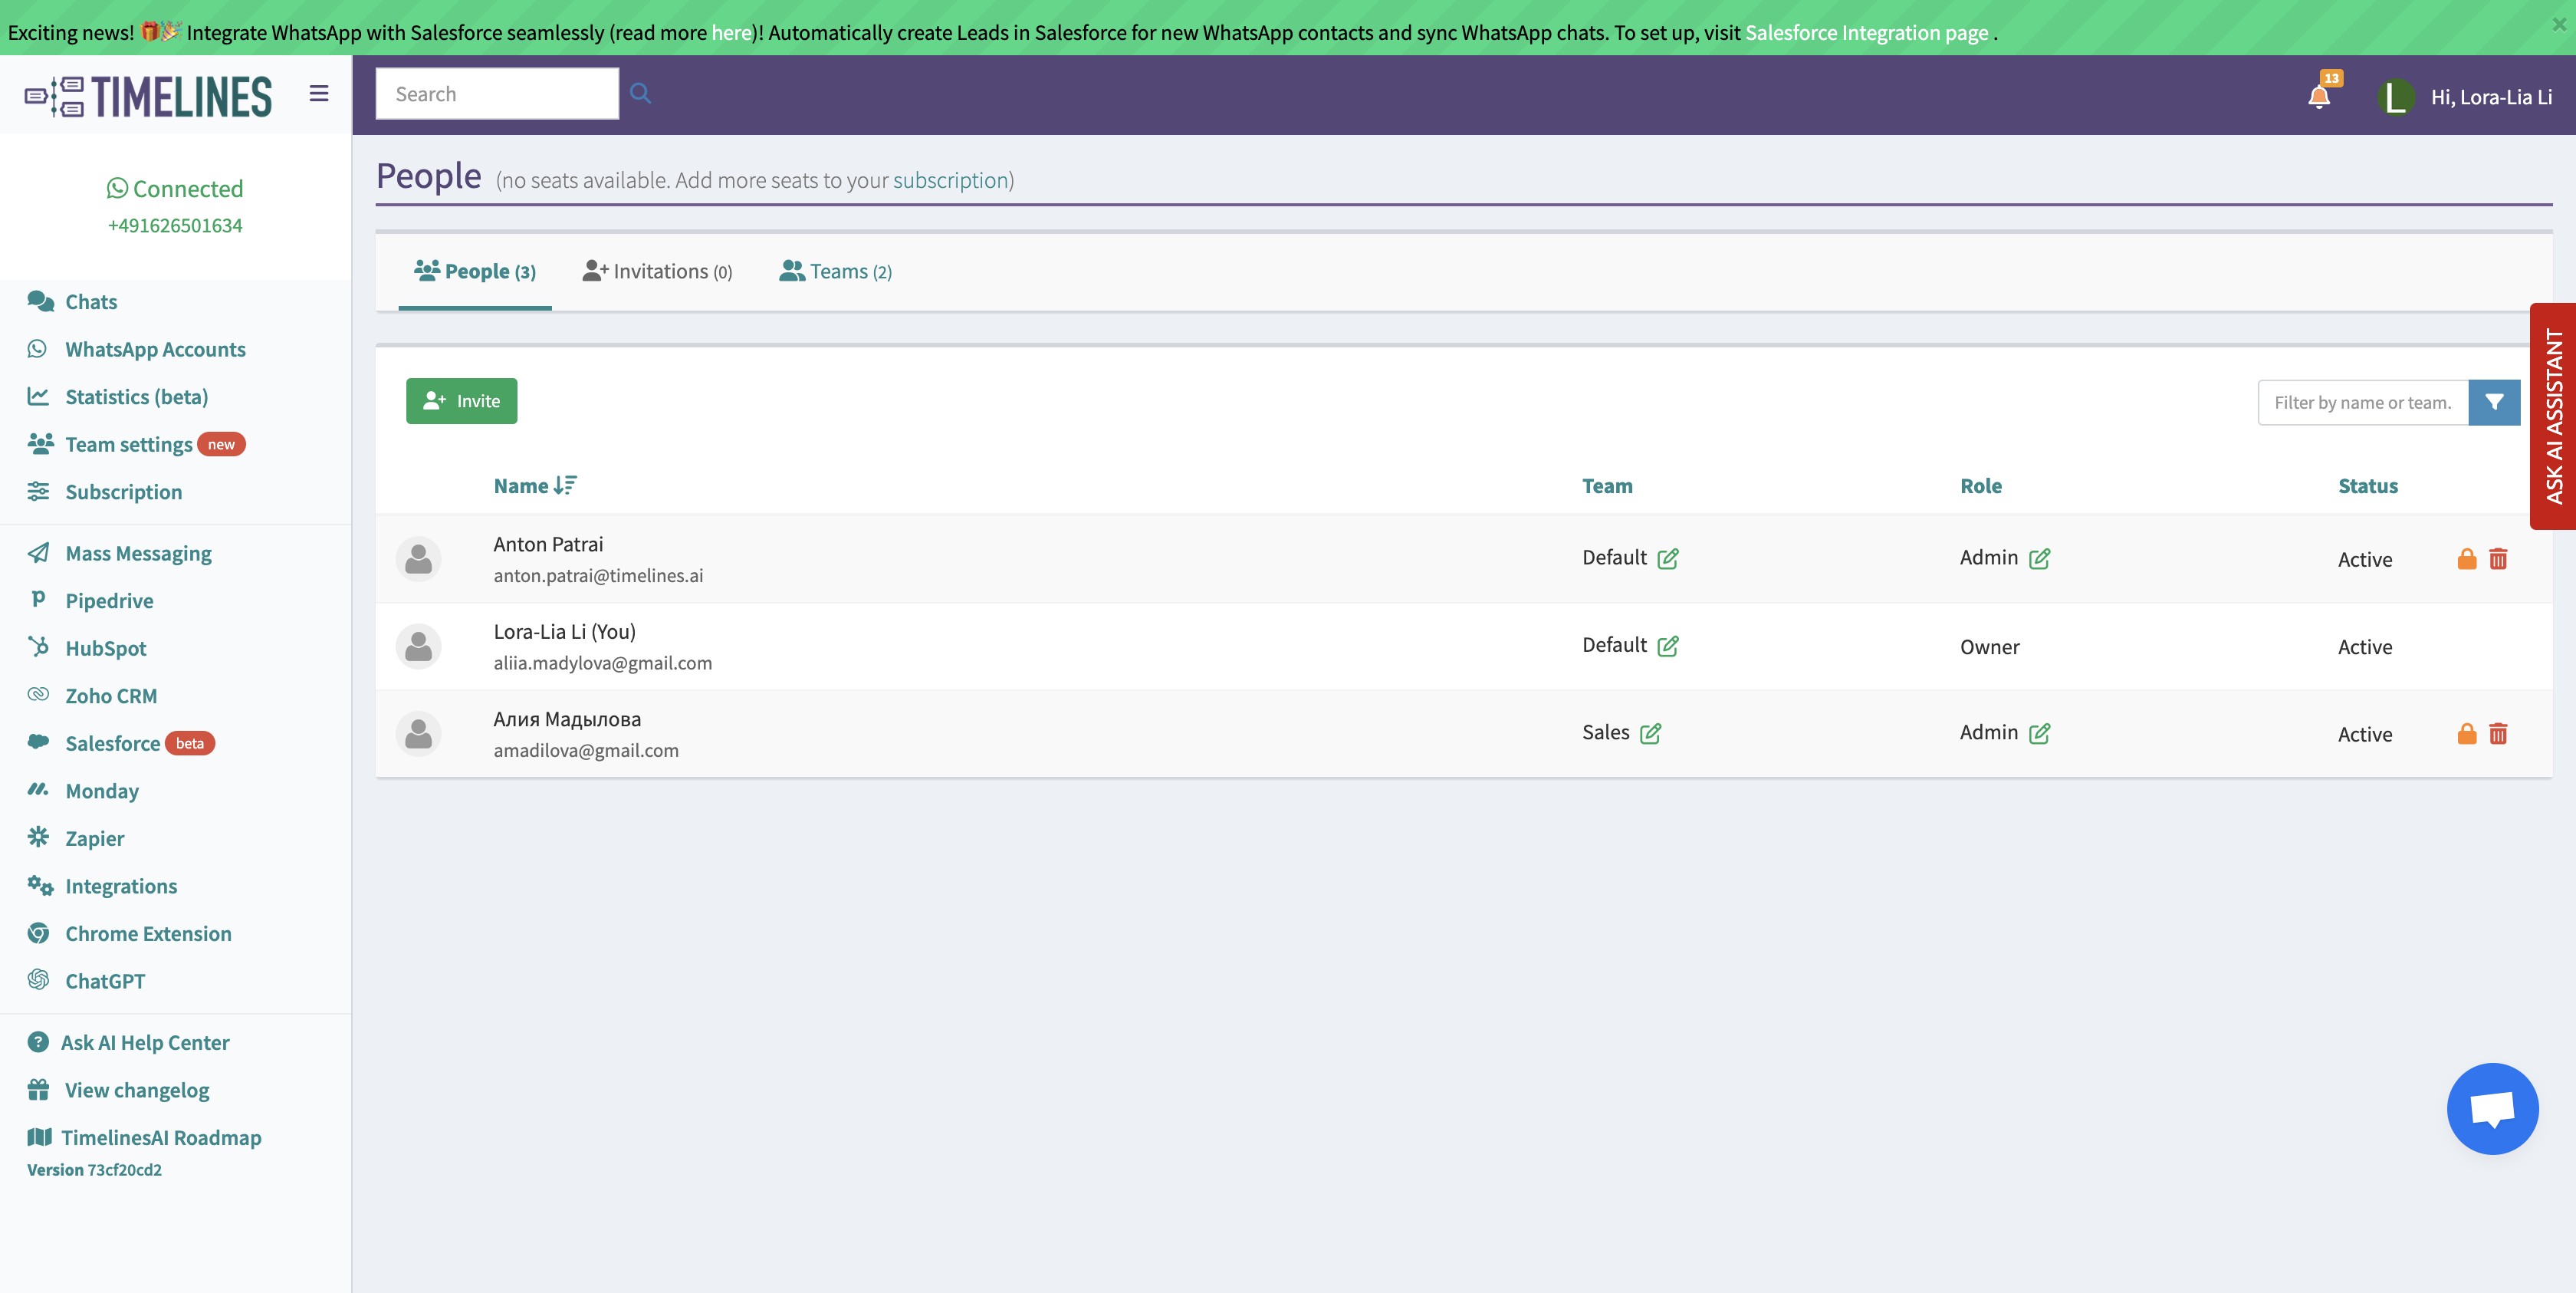Lock Алия Мадылова using the orange lock icon
2576x1293 pixels.
coord(2466,734)
